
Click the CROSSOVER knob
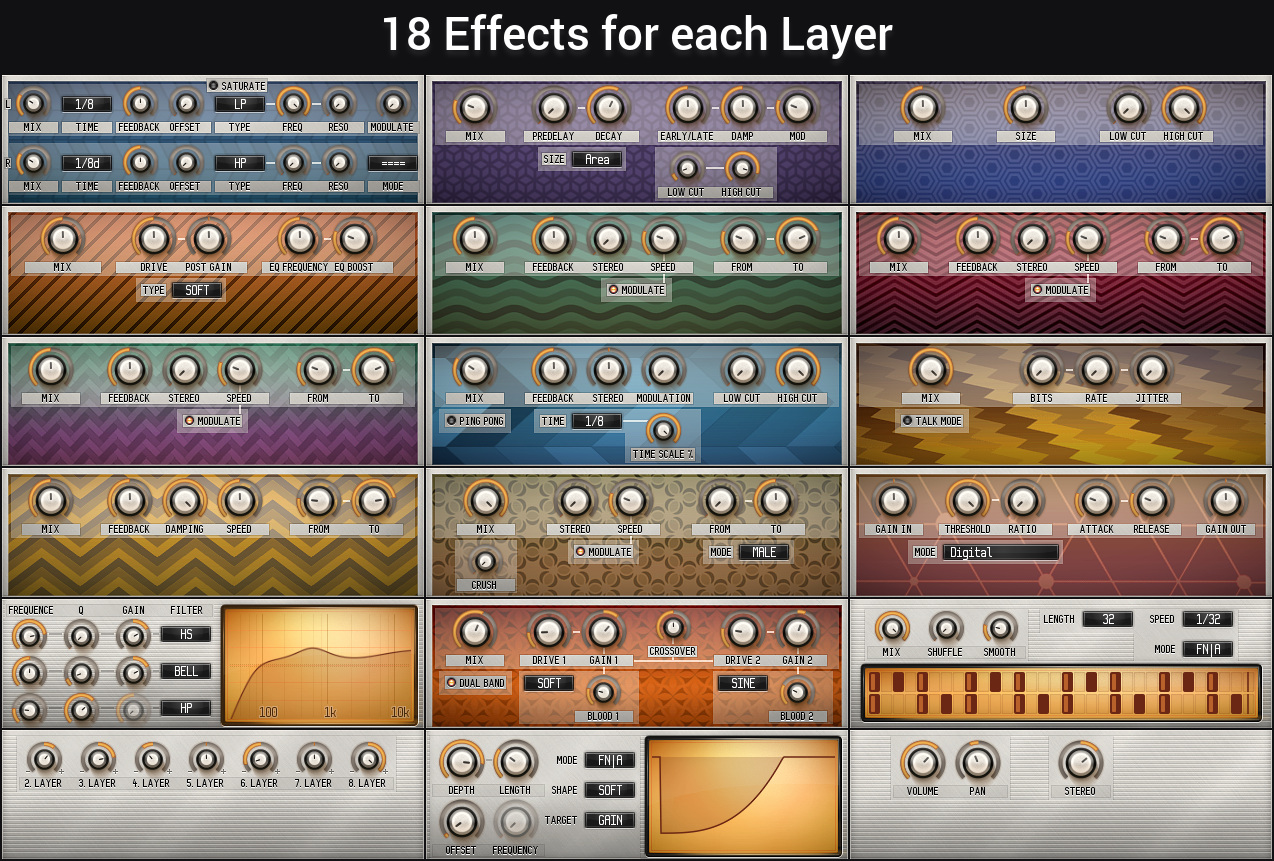click(673, 627)
